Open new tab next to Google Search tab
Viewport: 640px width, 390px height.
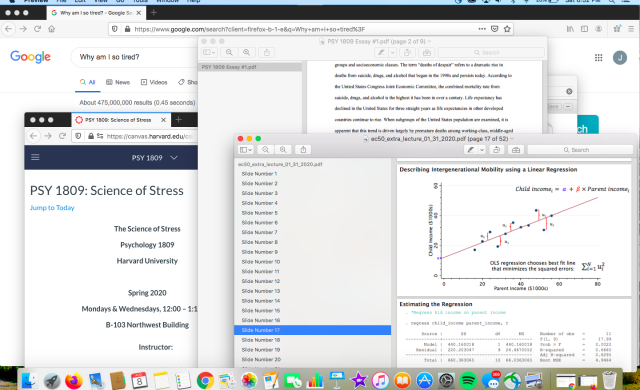153,13
